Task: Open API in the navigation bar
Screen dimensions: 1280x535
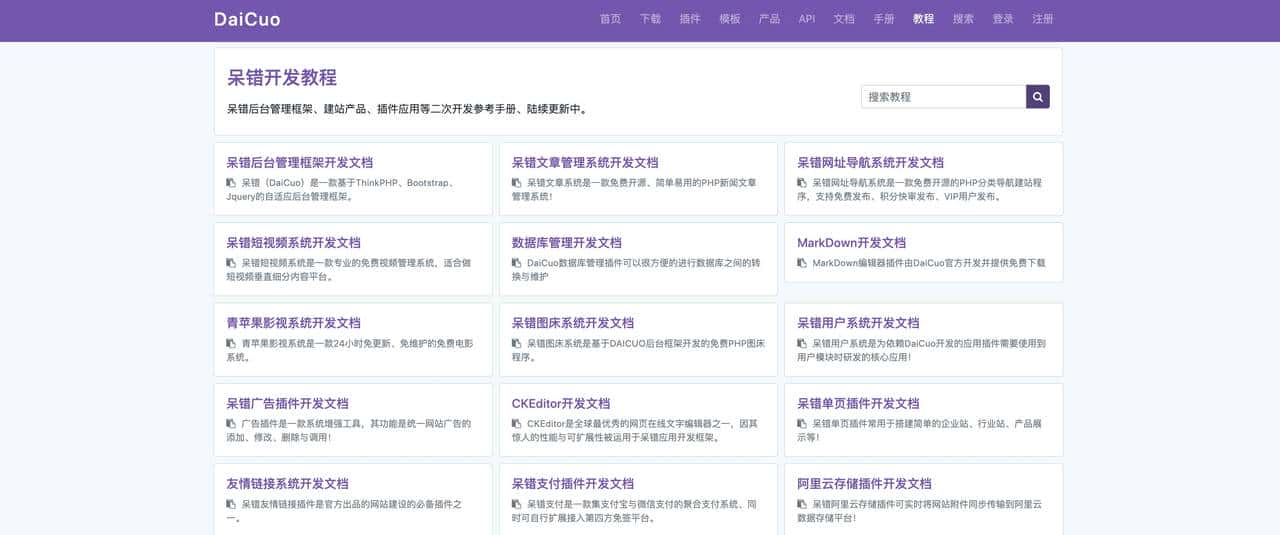Action: 807,19
